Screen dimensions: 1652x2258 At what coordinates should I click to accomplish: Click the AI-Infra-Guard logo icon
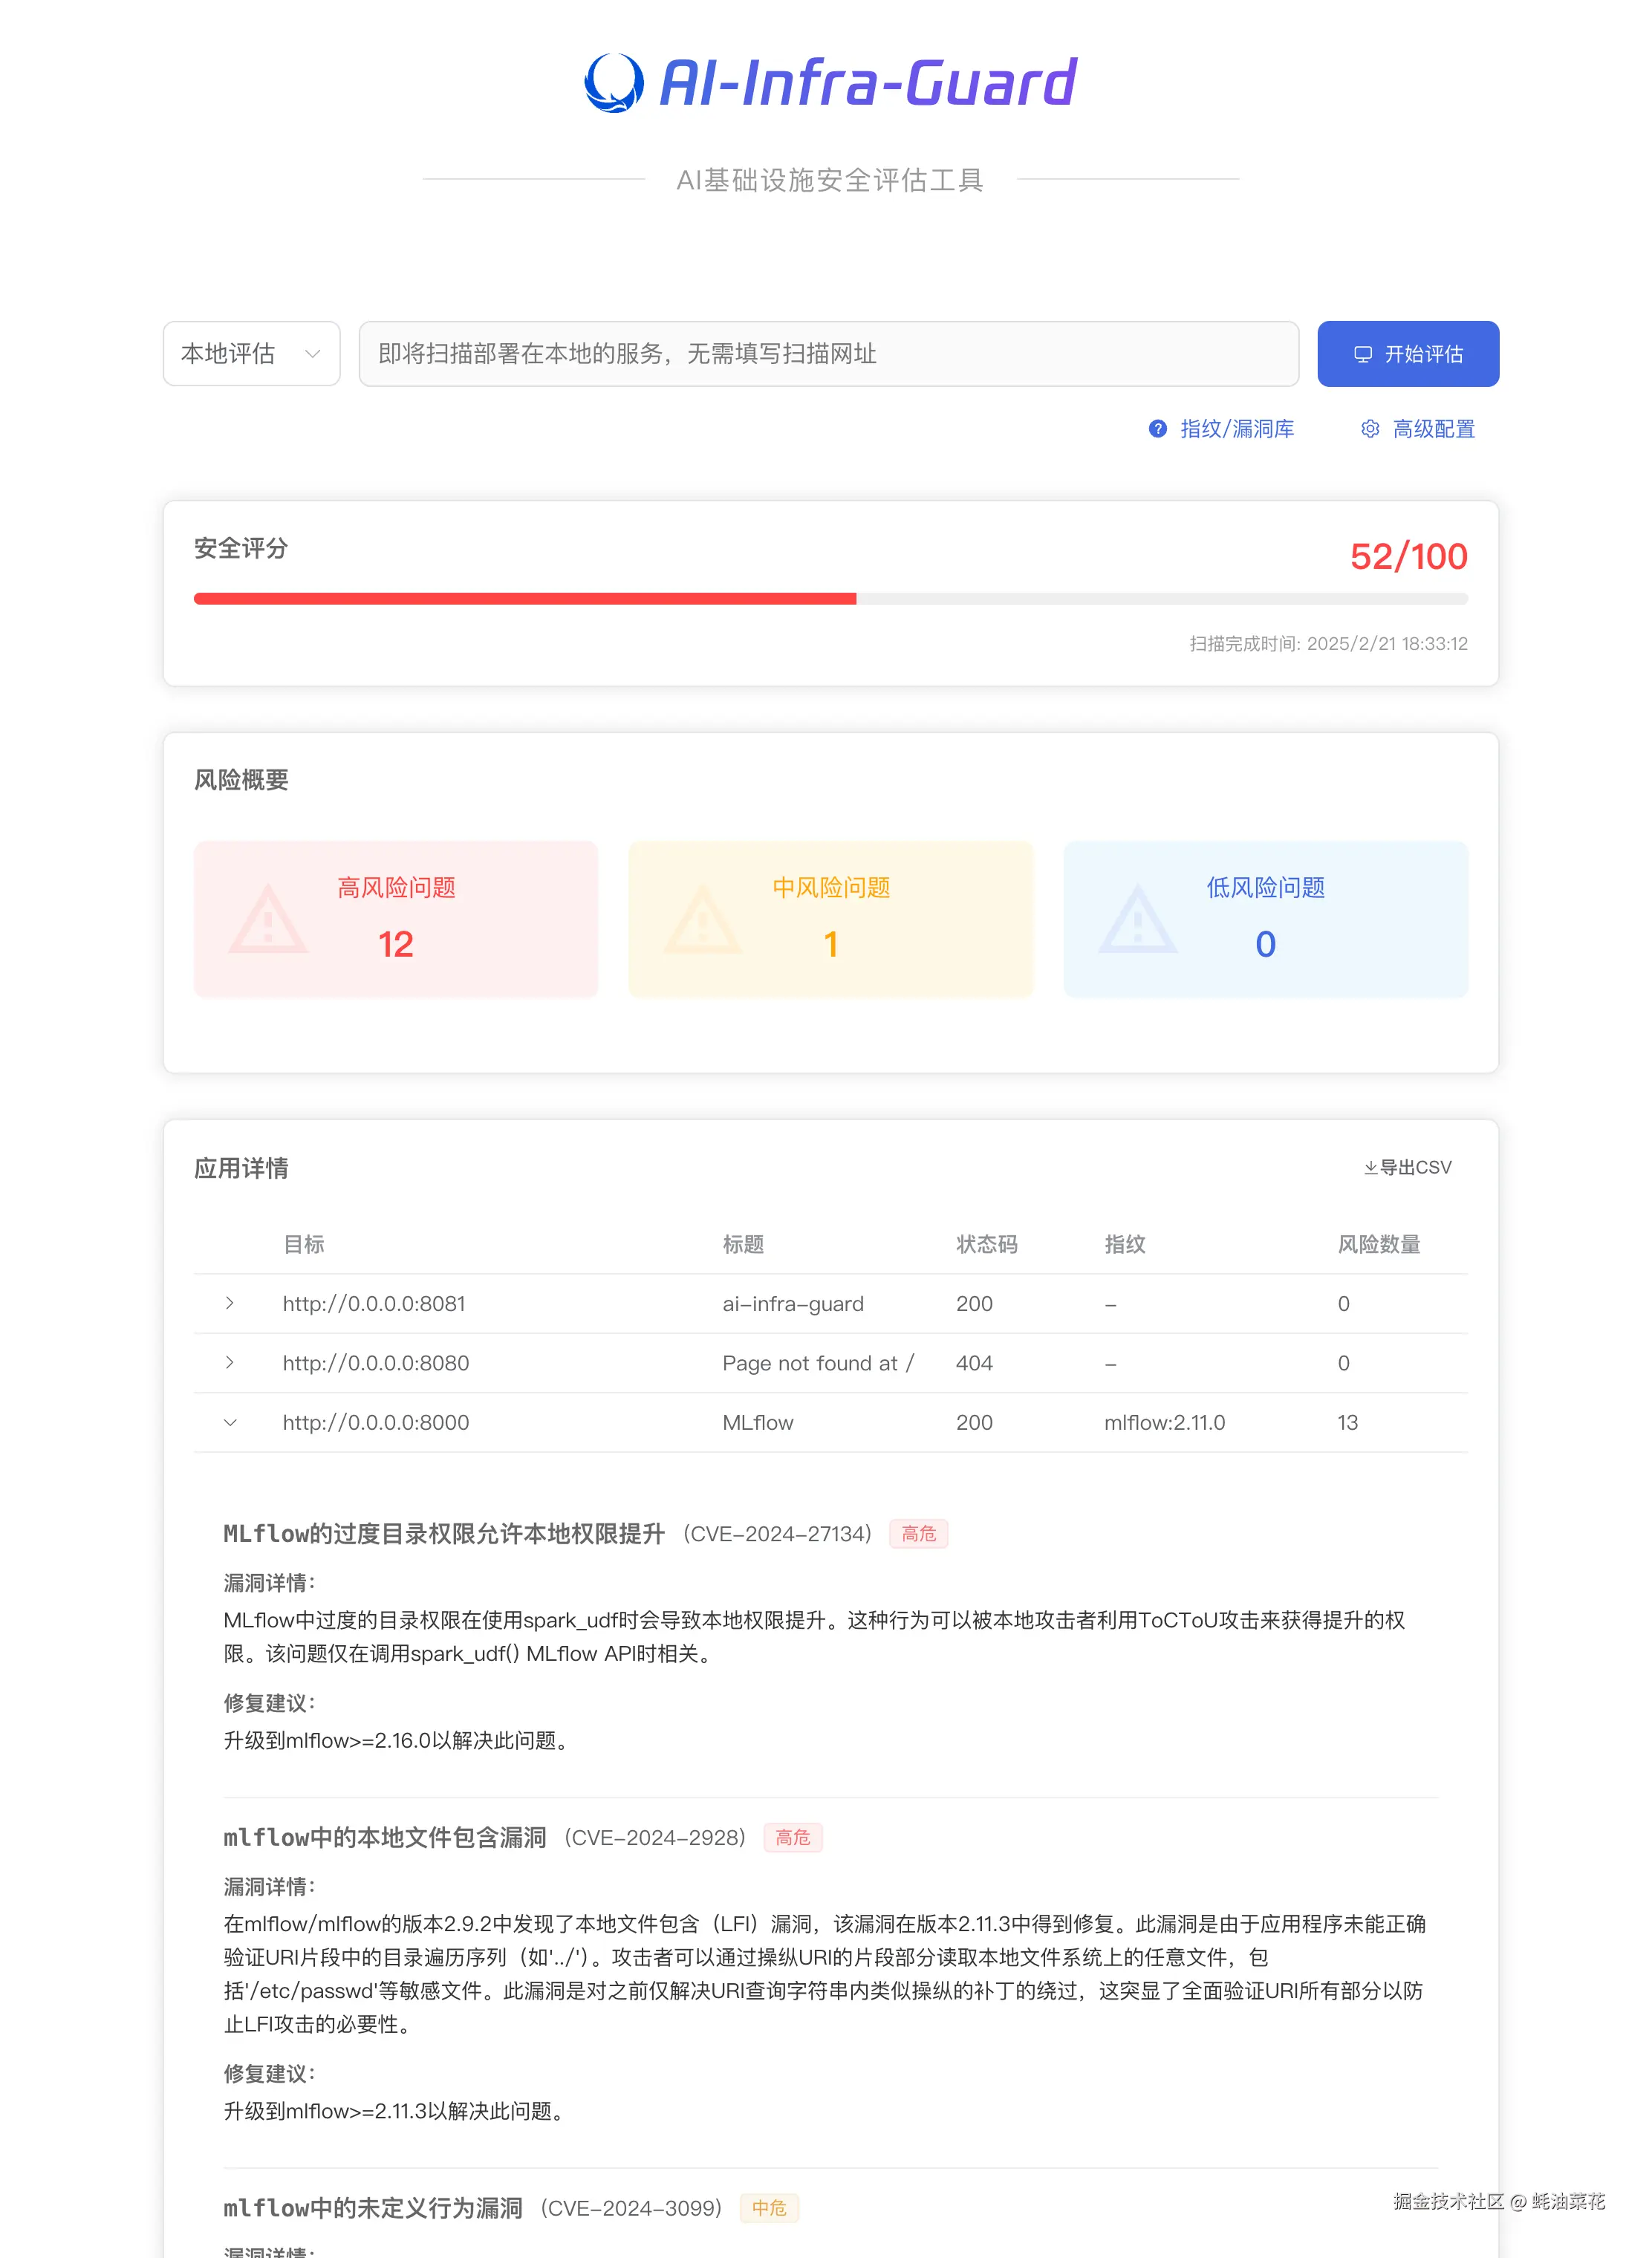coord(614,82)
